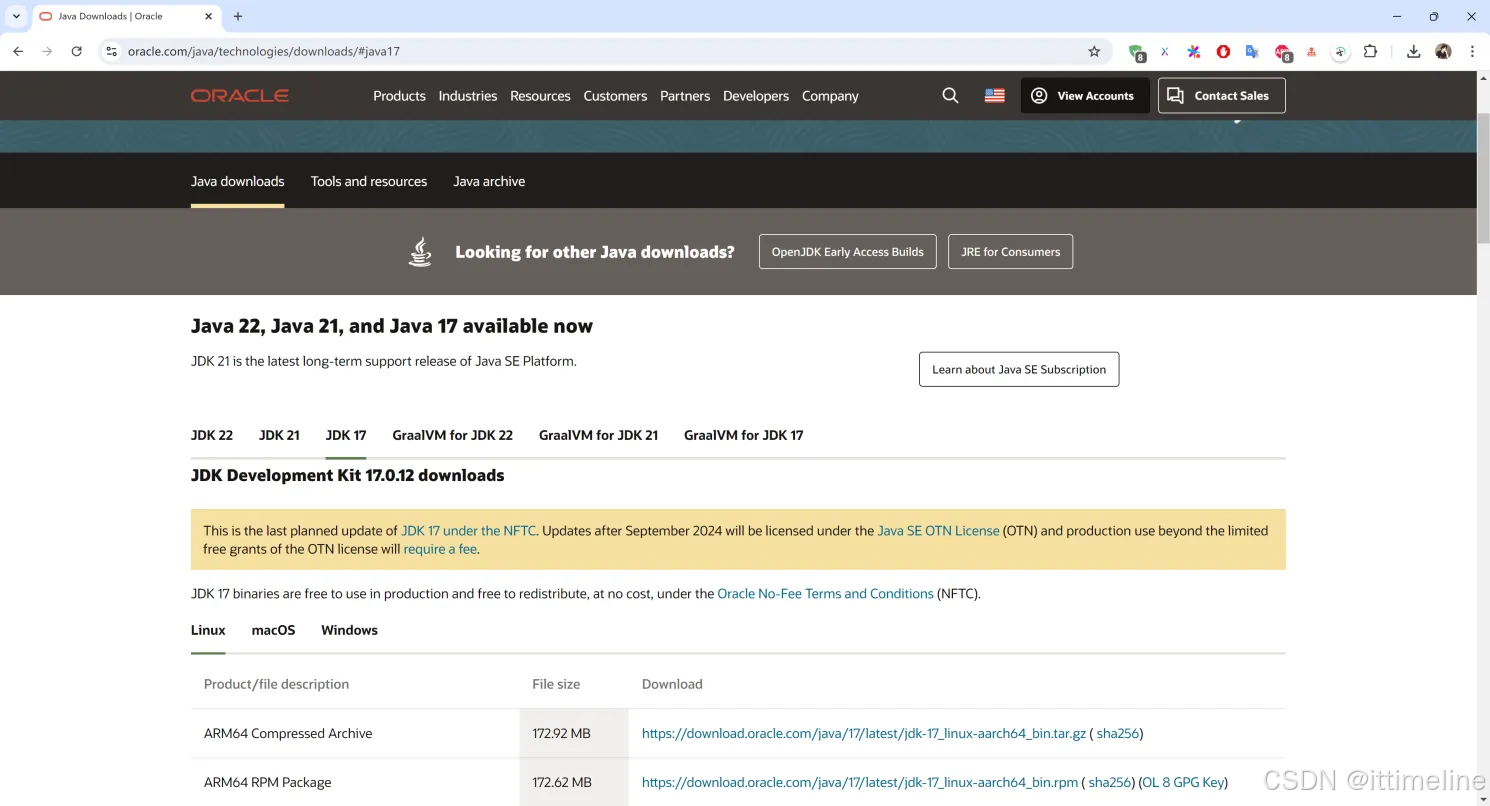The height and width of the screenshot is (806, 1490).
Task: Download jdk-17_linux-aarch64_bin.rpm link
Action: 860,782
